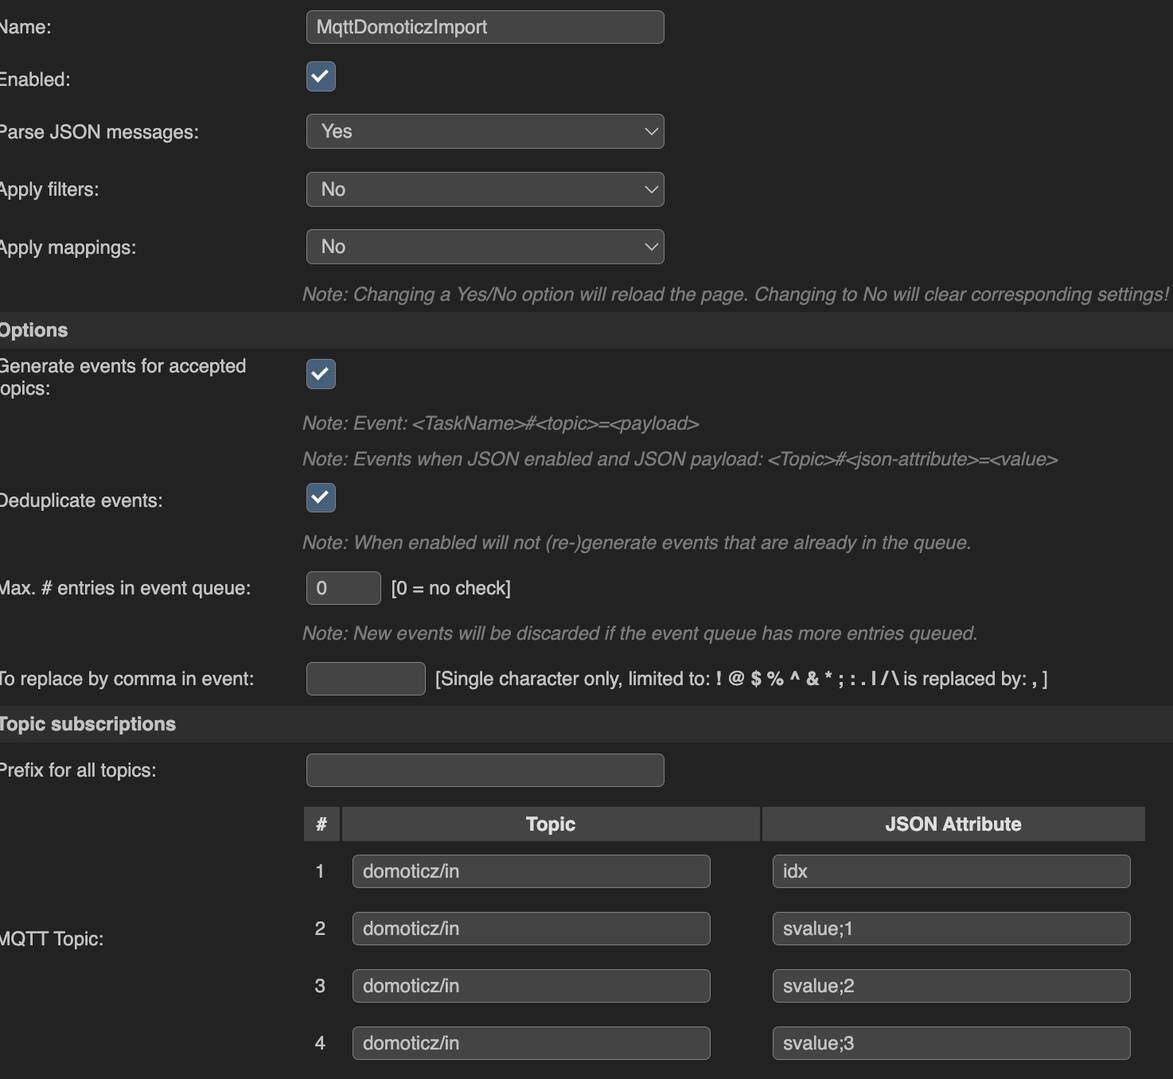Click the JSON Attribute field containing idx
The height and width of the screenshot is (1079, 1173).
[952, 871]
